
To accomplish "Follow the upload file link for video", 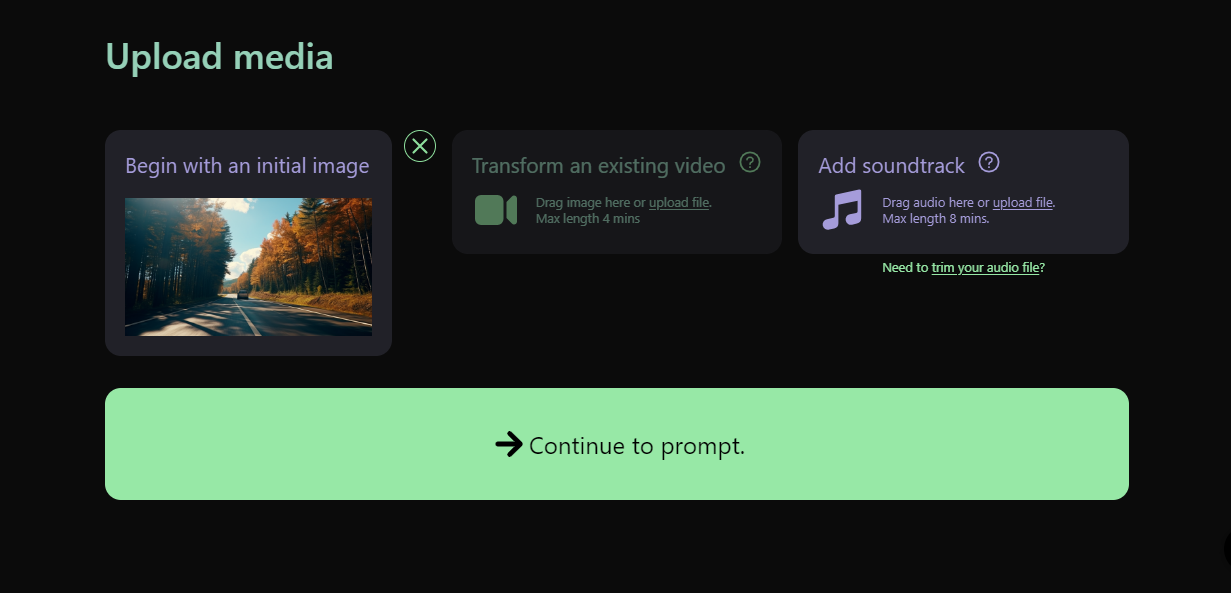I will click(x=679, y=202).
